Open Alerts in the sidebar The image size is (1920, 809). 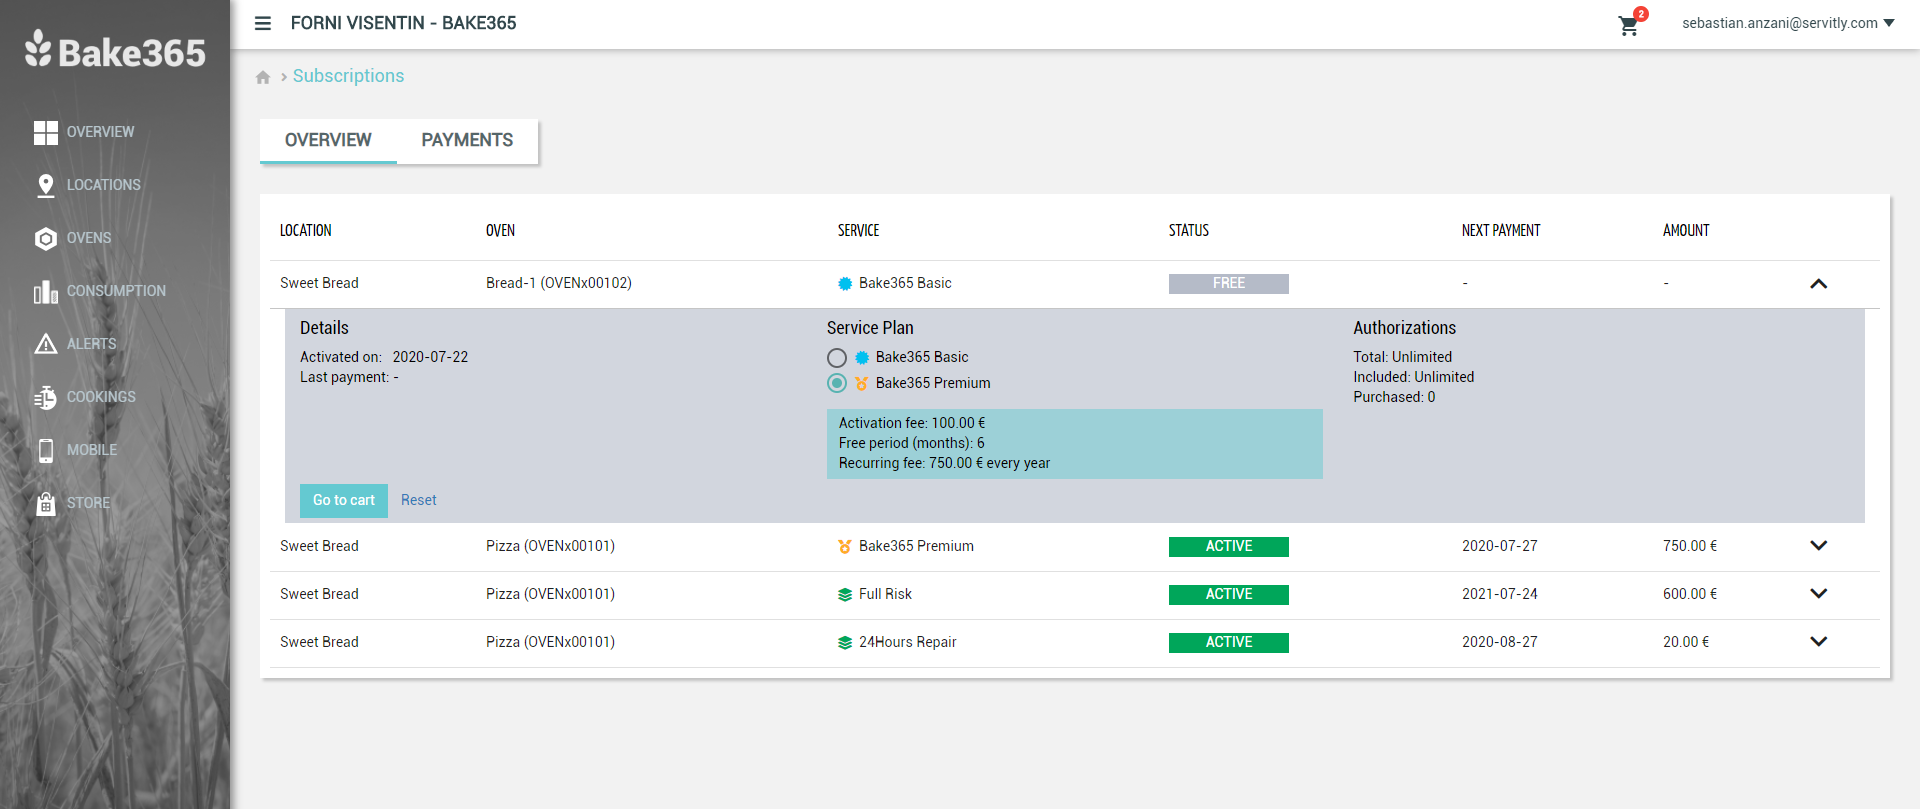[92, 344]
